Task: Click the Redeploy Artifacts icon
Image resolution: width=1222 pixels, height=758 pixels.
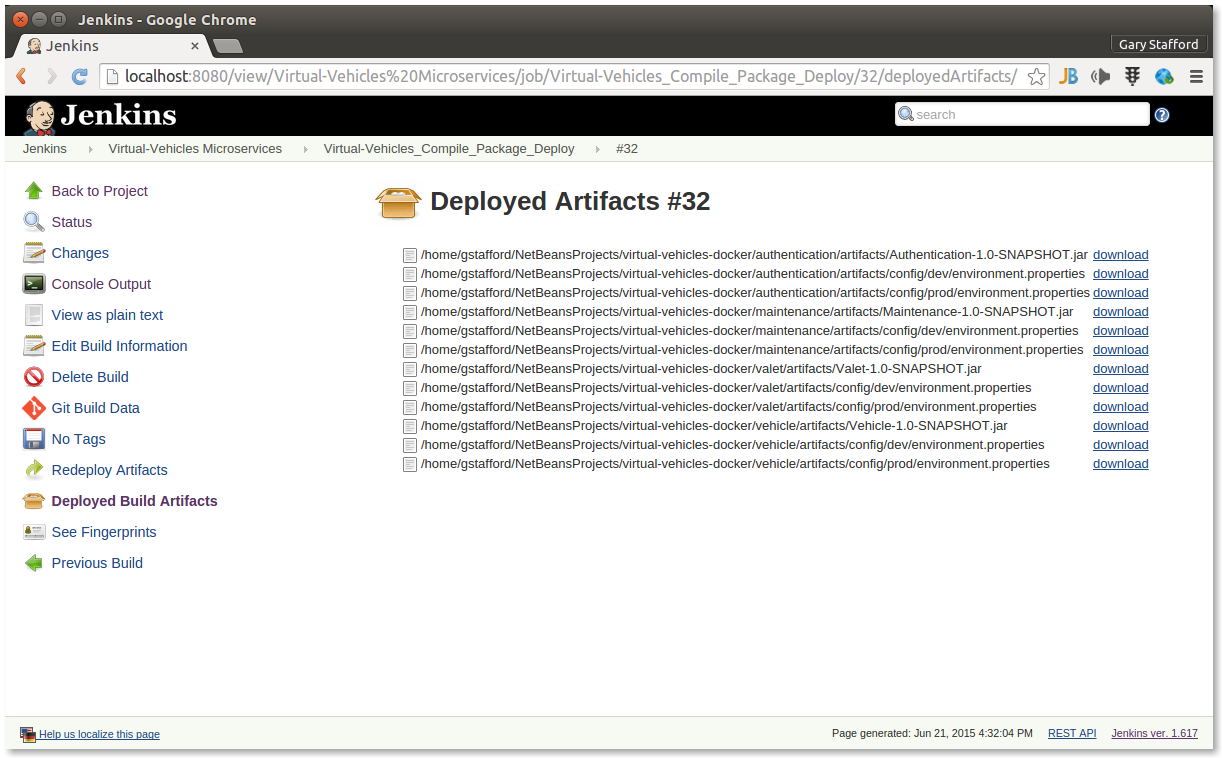Action: [x=34, y=470]
